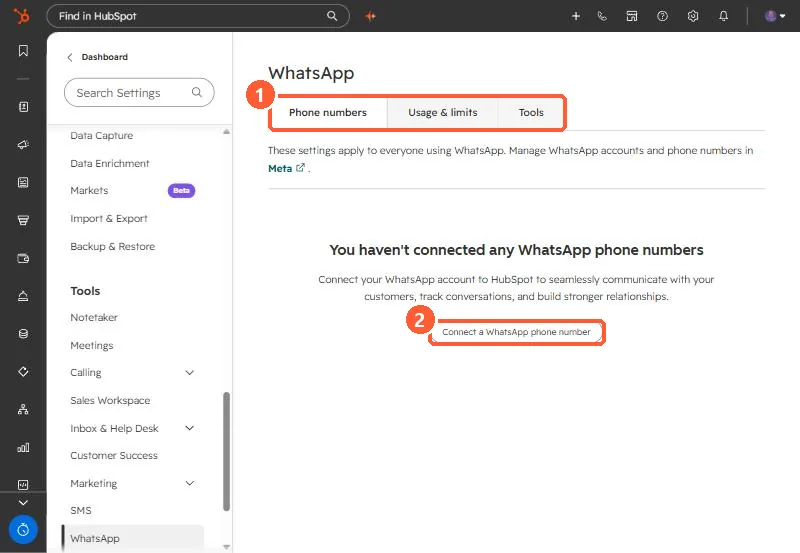The width and height of the screenshot is (800, 553).
Task: Open the Meta external link
Action: [x=286, y=168]
